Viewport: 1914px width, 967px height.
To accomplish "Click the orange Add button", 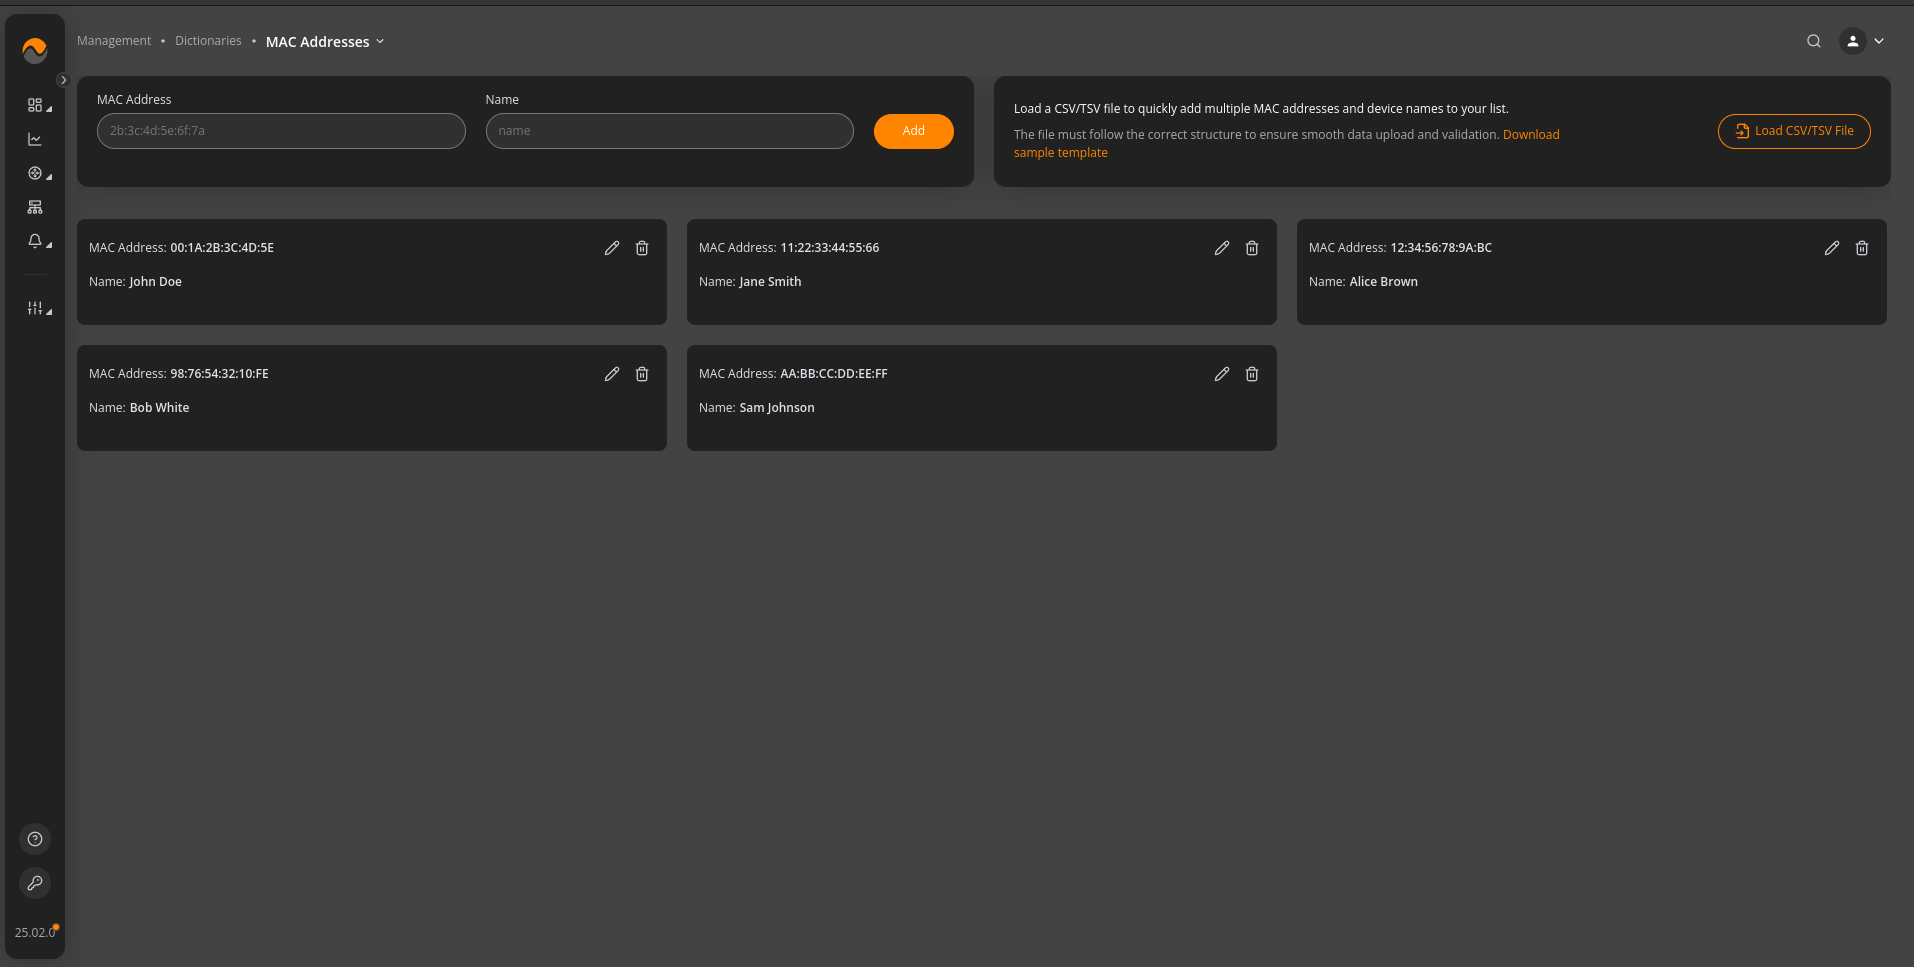I will (x=913, y=131).
